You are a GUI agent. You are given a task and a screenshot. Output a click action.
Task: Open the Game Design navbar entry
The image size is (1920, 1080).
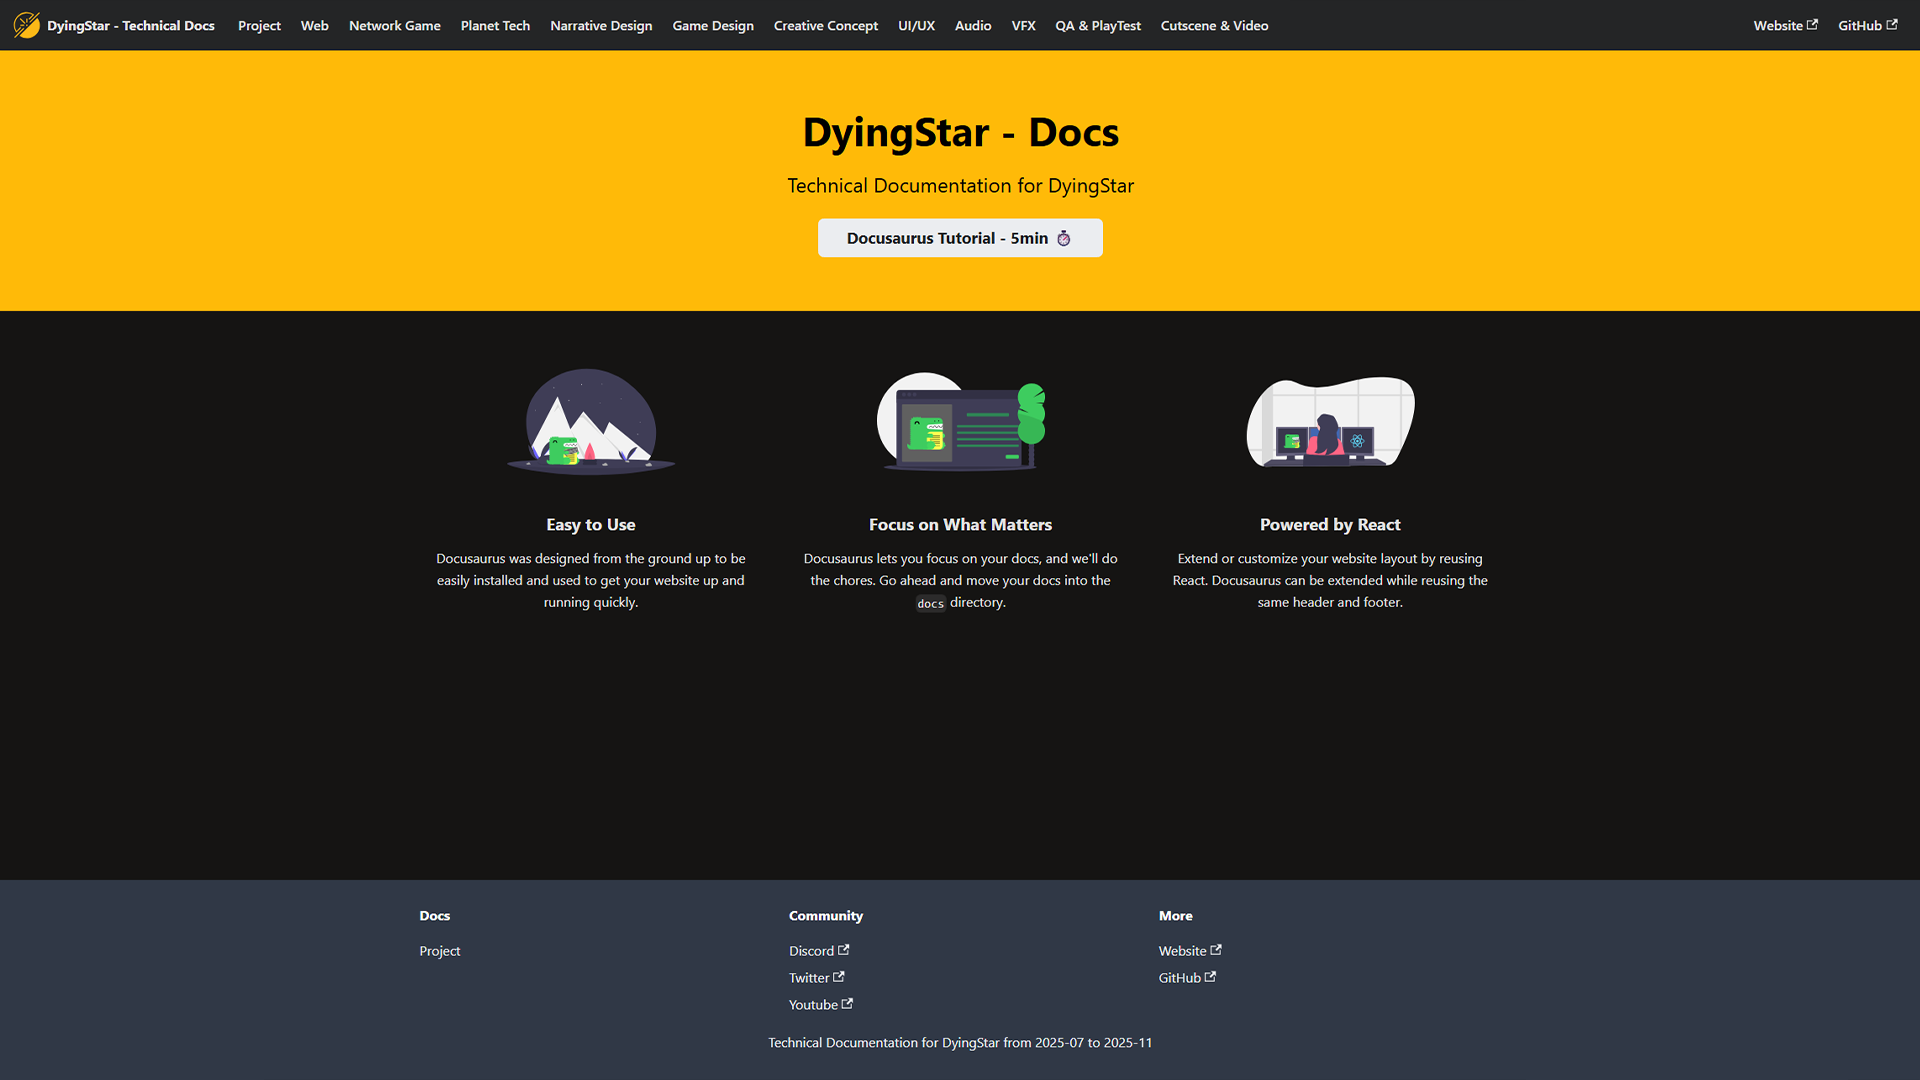(x=713, y=25)
